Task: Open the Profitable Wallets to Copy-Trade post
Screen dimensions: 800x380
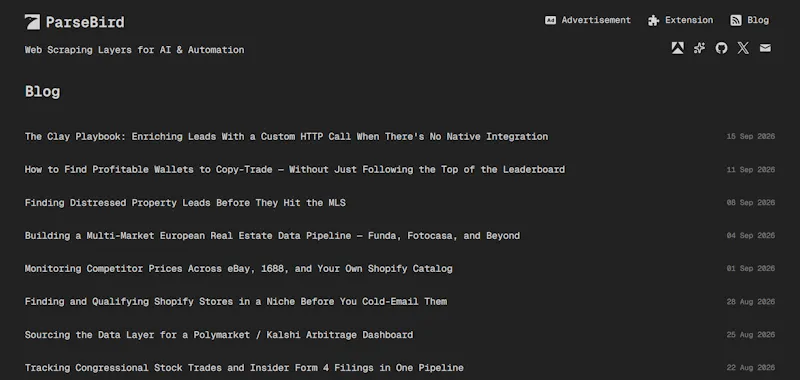Action: (295, 169)
